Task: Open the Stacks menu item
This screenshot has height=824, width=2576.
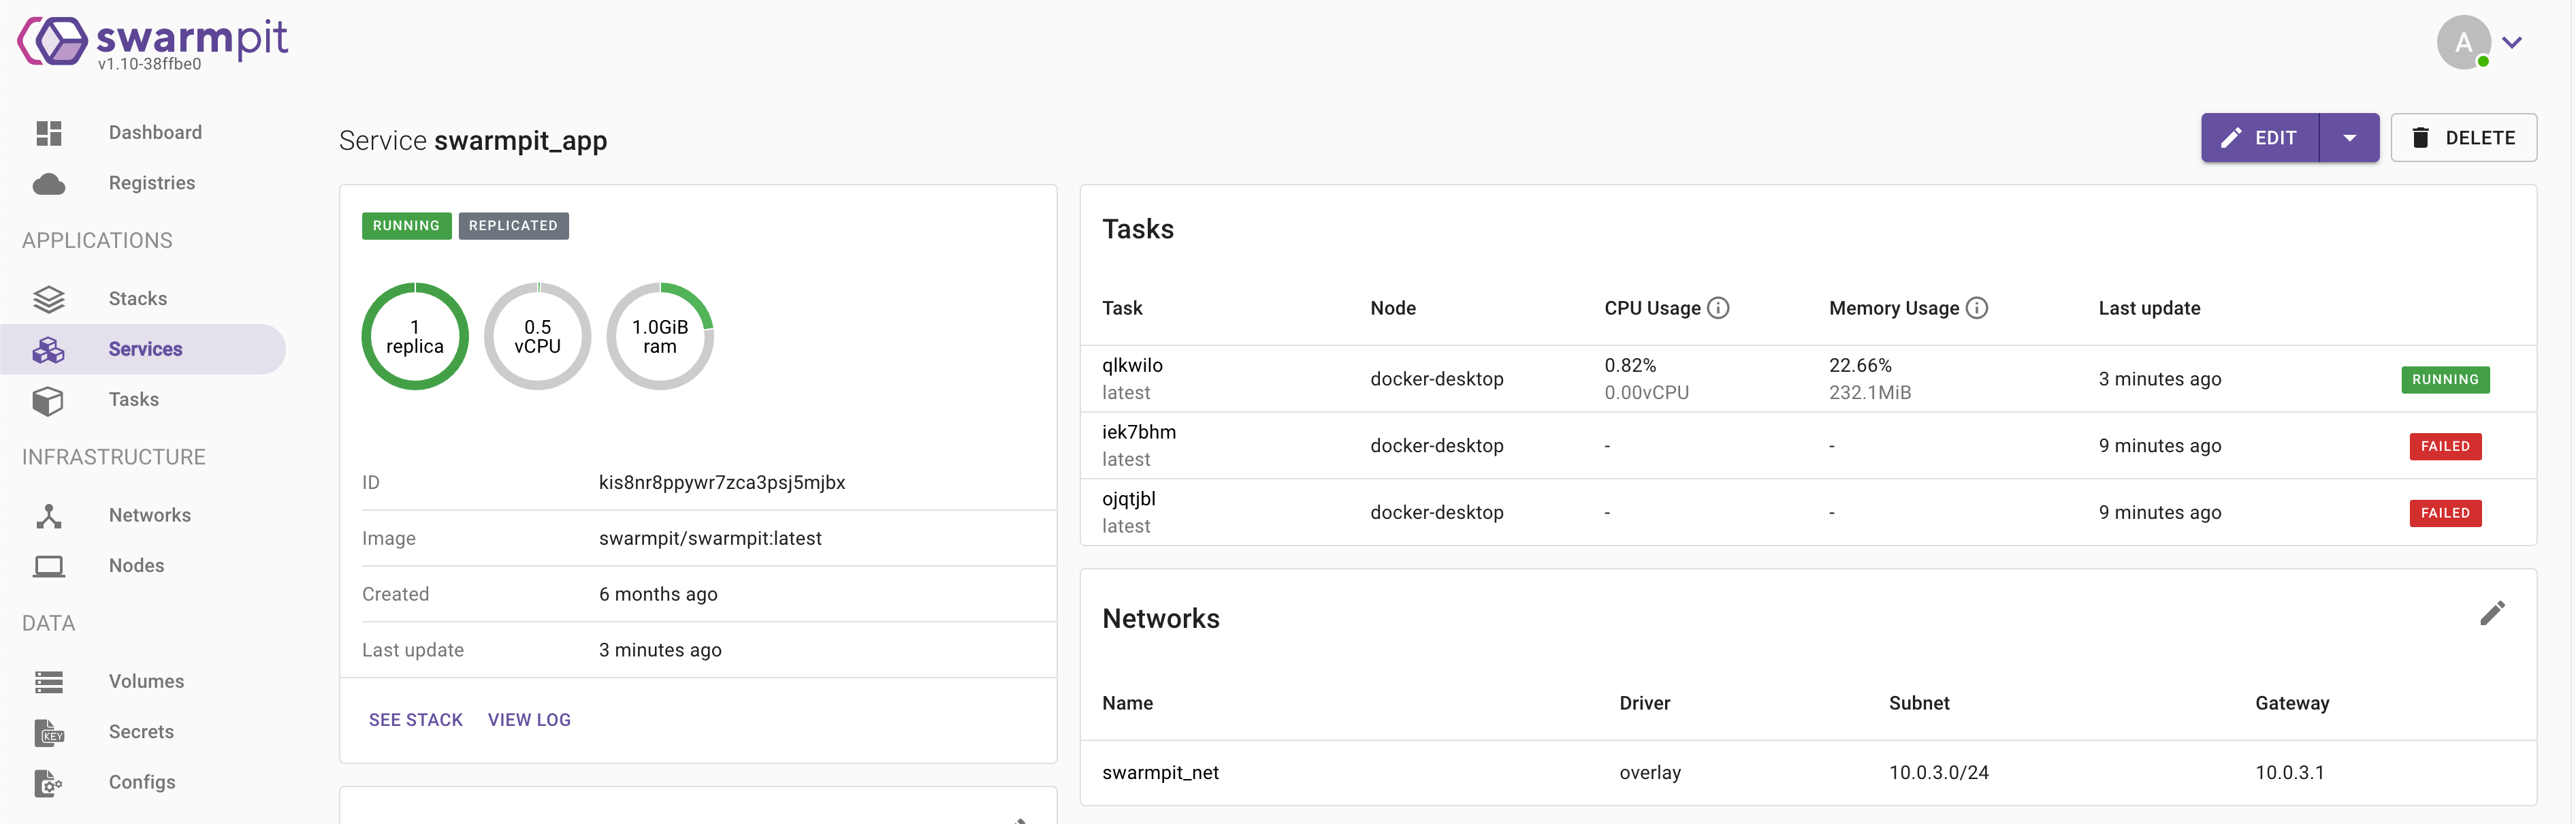Action: [143, 299]
